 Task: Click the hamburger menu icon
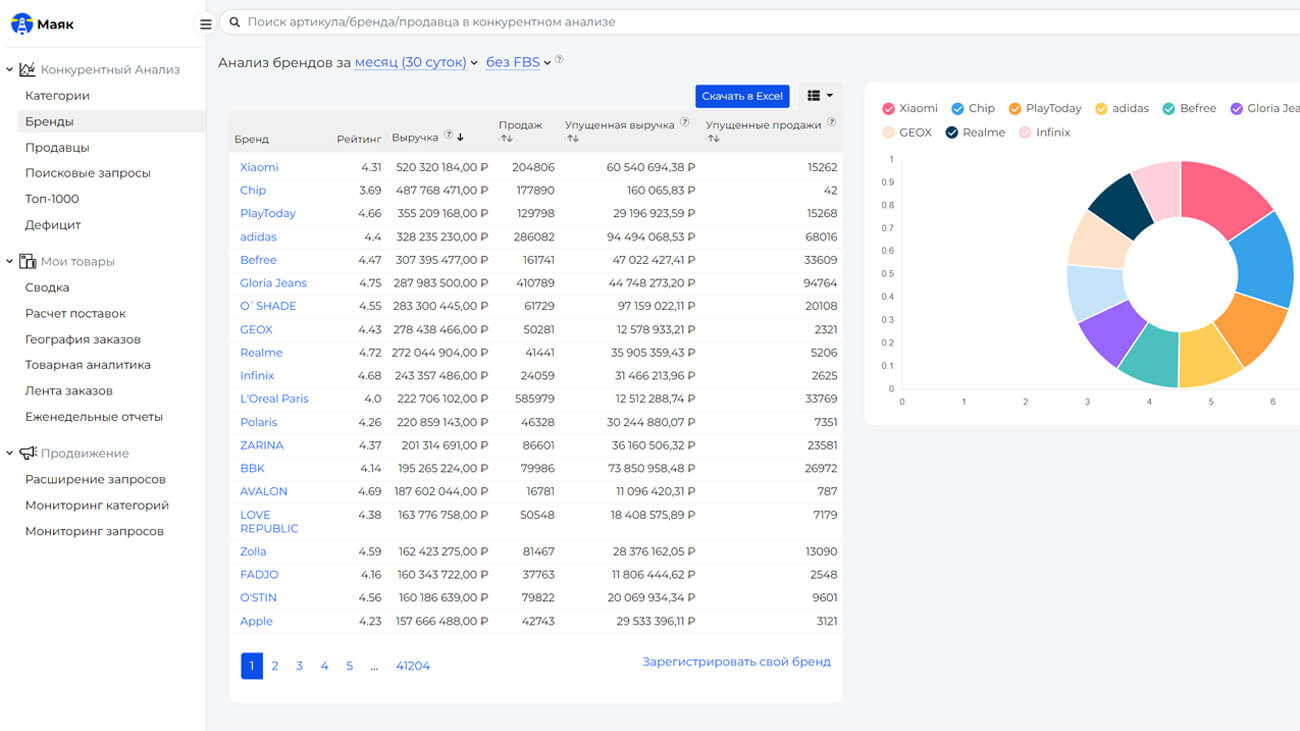[x=206, y=24]
